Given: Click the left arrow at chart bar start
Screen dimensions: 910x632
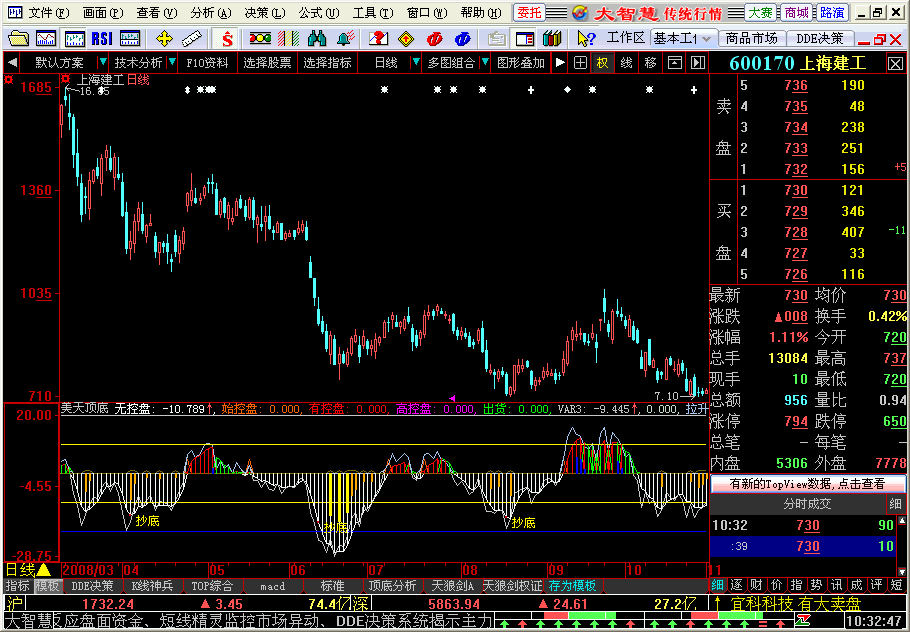Looking at the screenshot, I should coord(12,63).
